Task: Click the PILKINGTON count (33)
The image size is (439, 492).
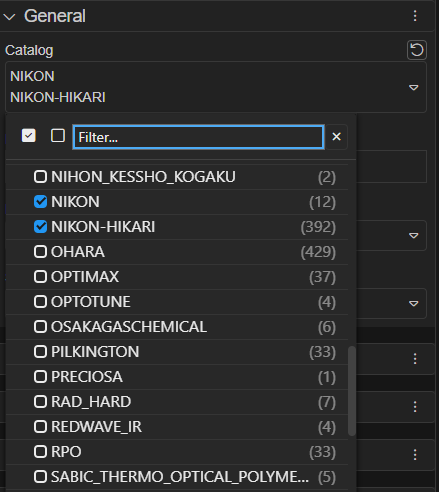Action: 322,352
